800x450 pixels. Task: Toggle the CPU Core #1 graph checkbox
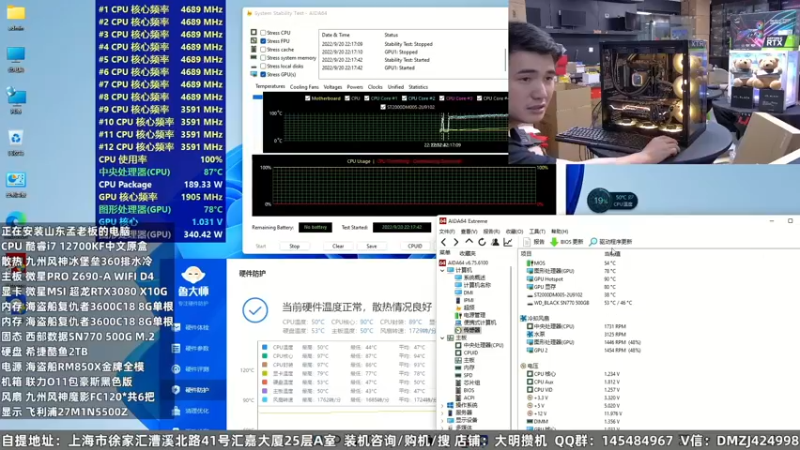click(x=367, y=98)
